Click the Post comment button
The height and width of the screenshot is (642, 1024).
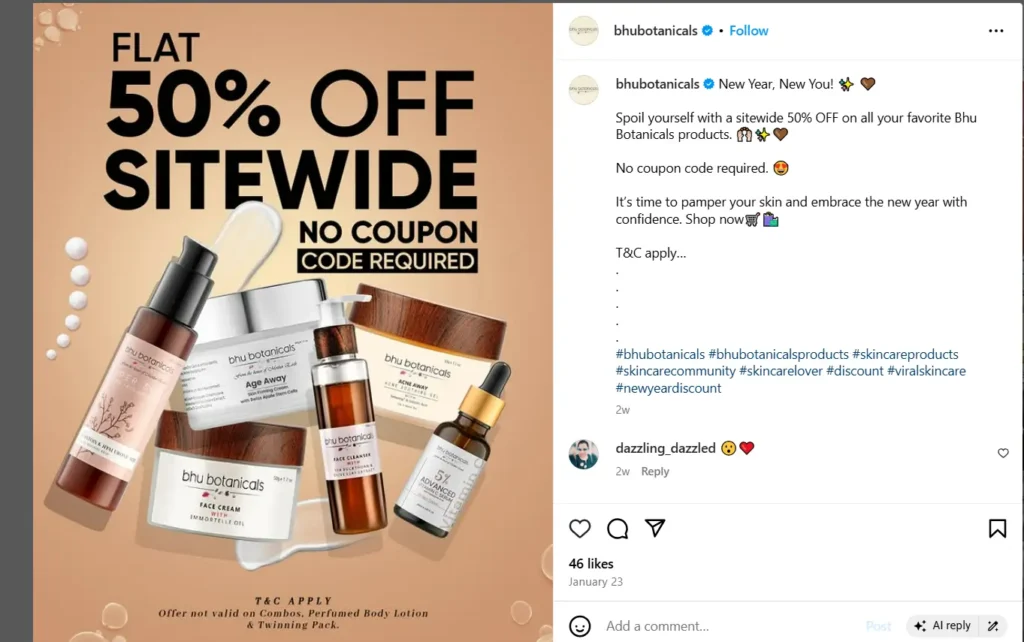[x=878, y=626]
